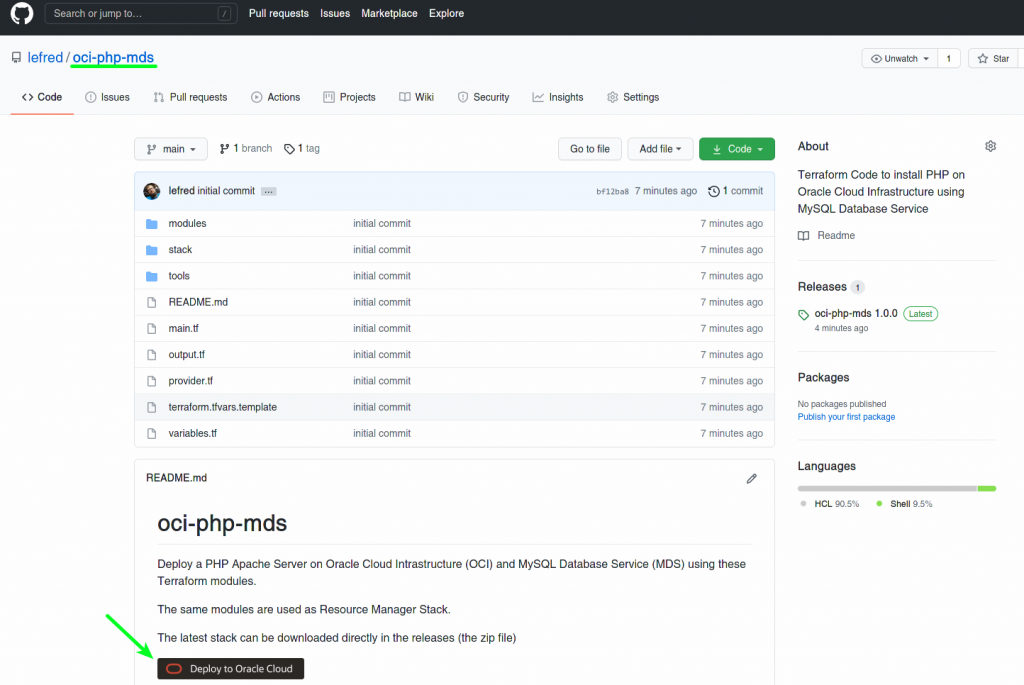View the 1 branch link
The width and height of the screenshot is (1024, 685).
[x=246, y=149]
